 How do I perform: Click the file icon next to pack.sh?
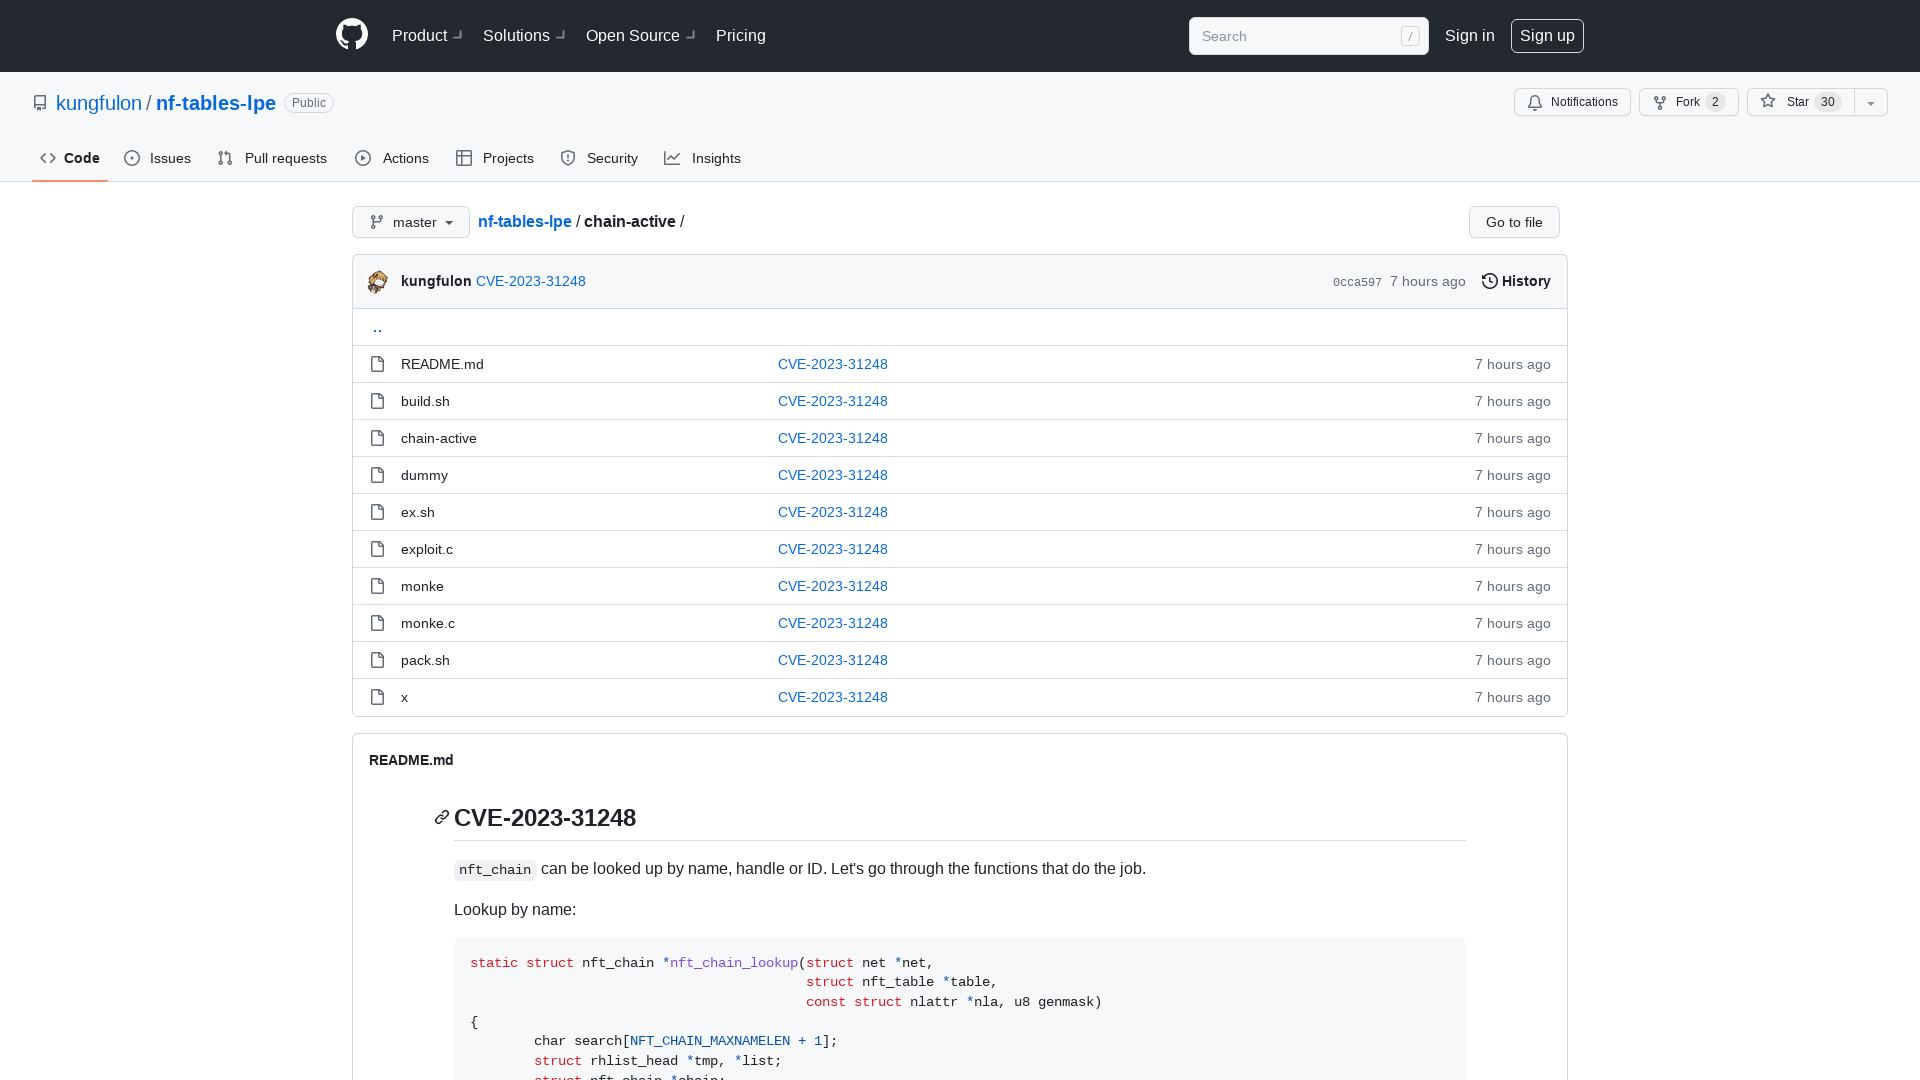377,660
